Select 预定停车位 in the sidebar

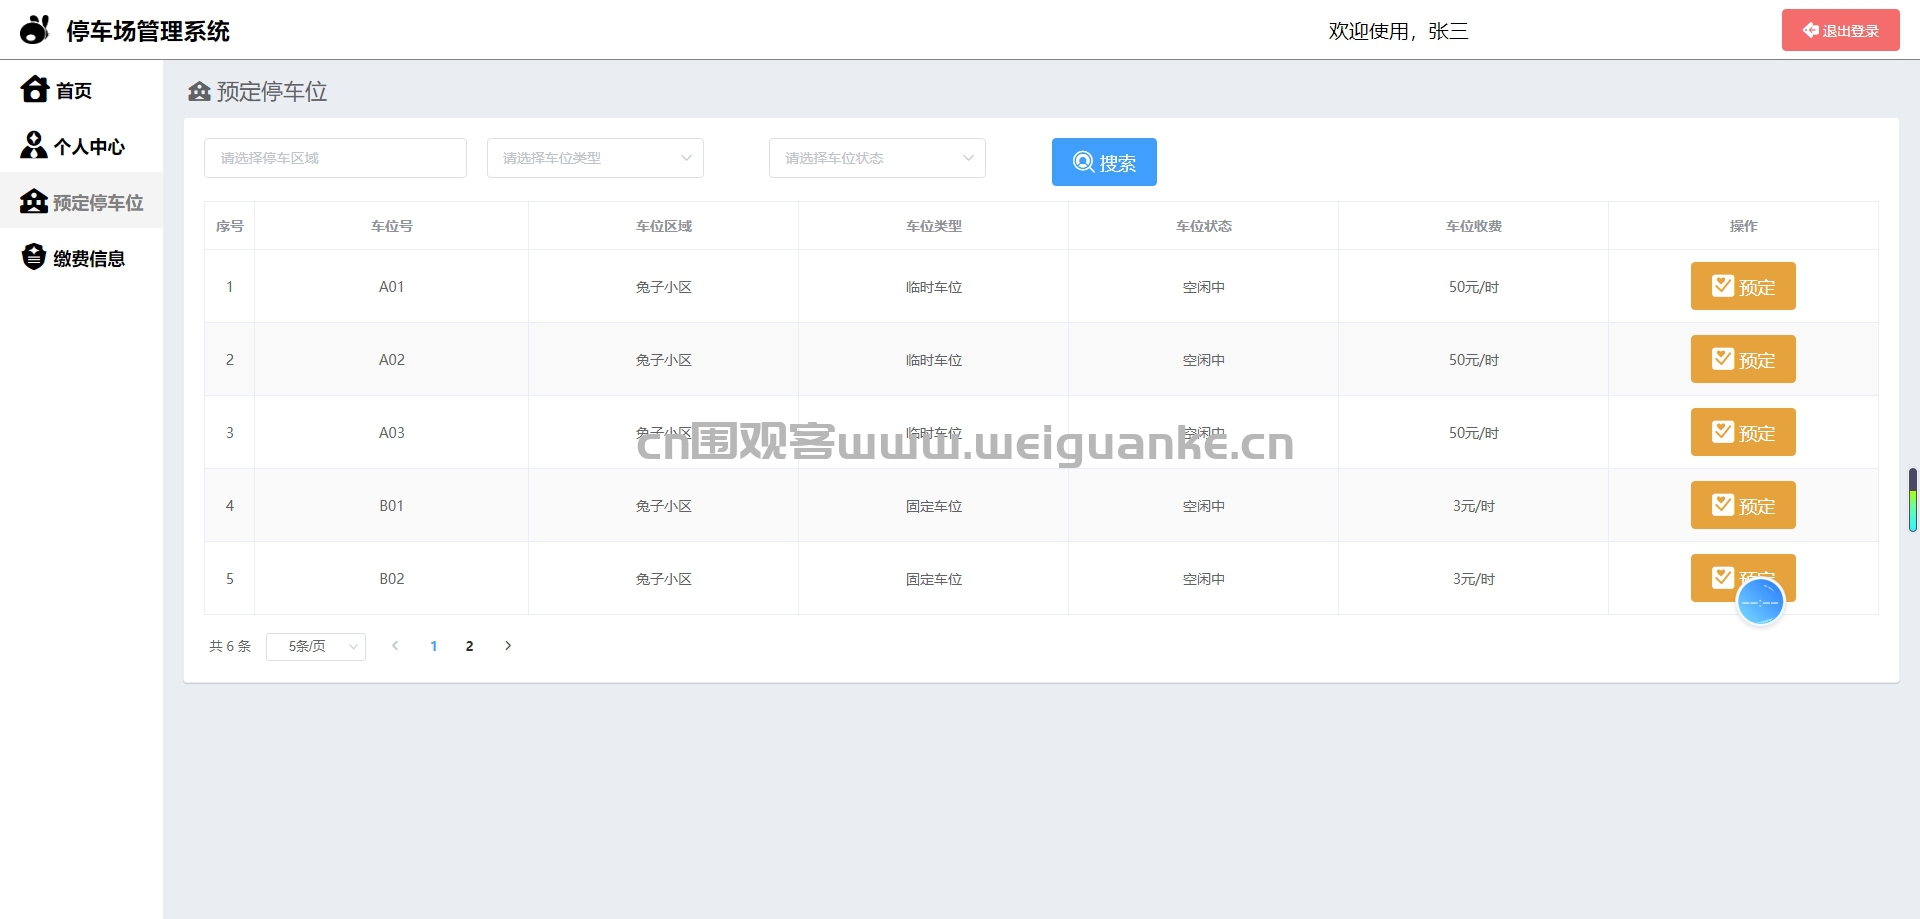click(x=81, y=202)
